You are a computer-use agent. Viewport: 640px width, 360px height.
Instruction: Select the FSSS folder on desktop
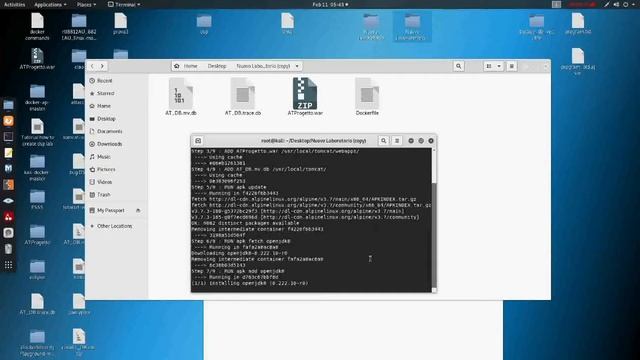pyautogui.click(x=37, y=200)
